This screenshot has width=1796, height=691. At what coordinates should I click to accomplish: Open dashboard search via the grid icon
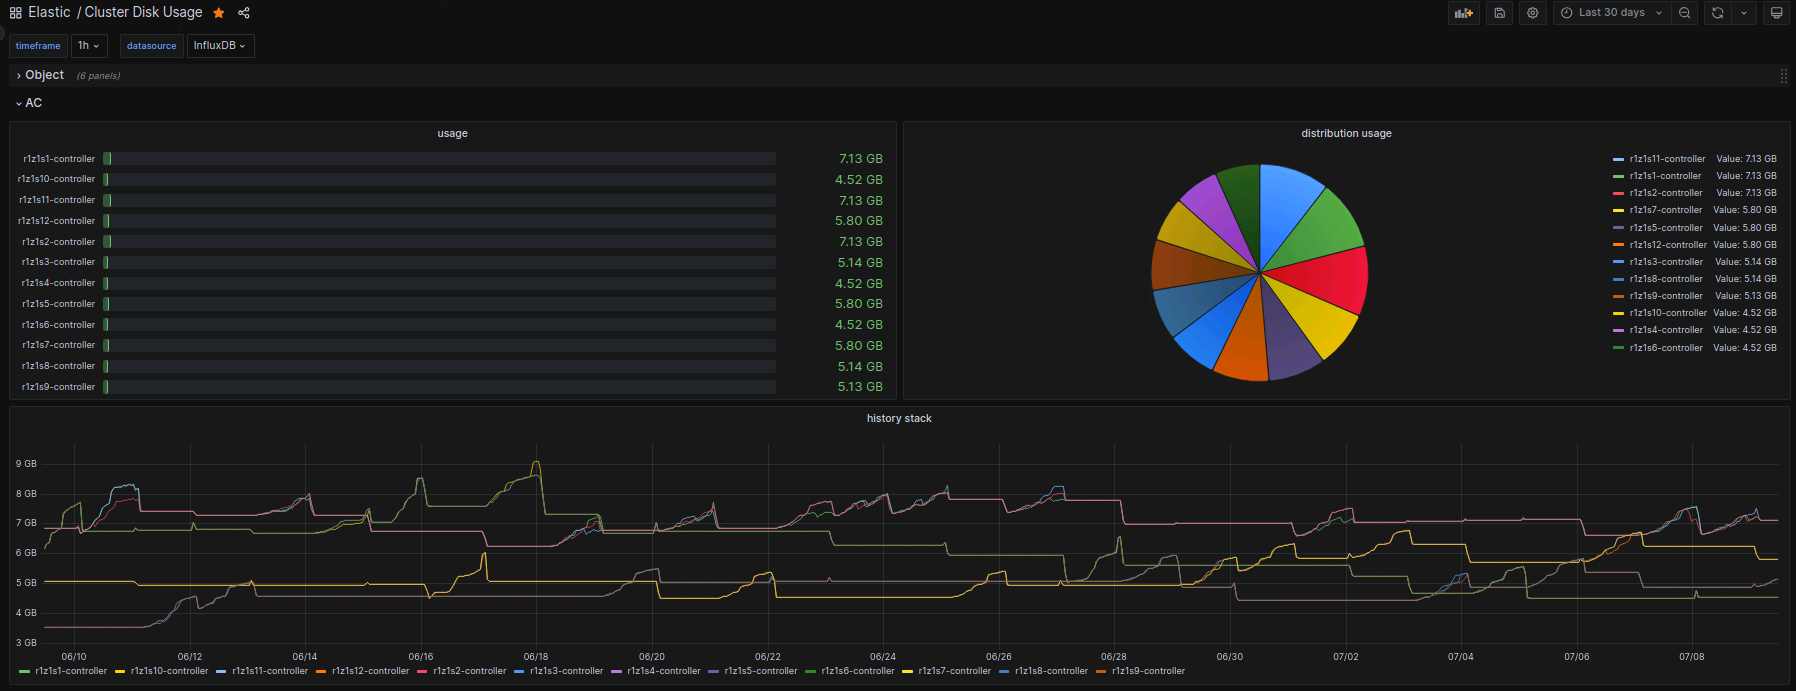15,13
